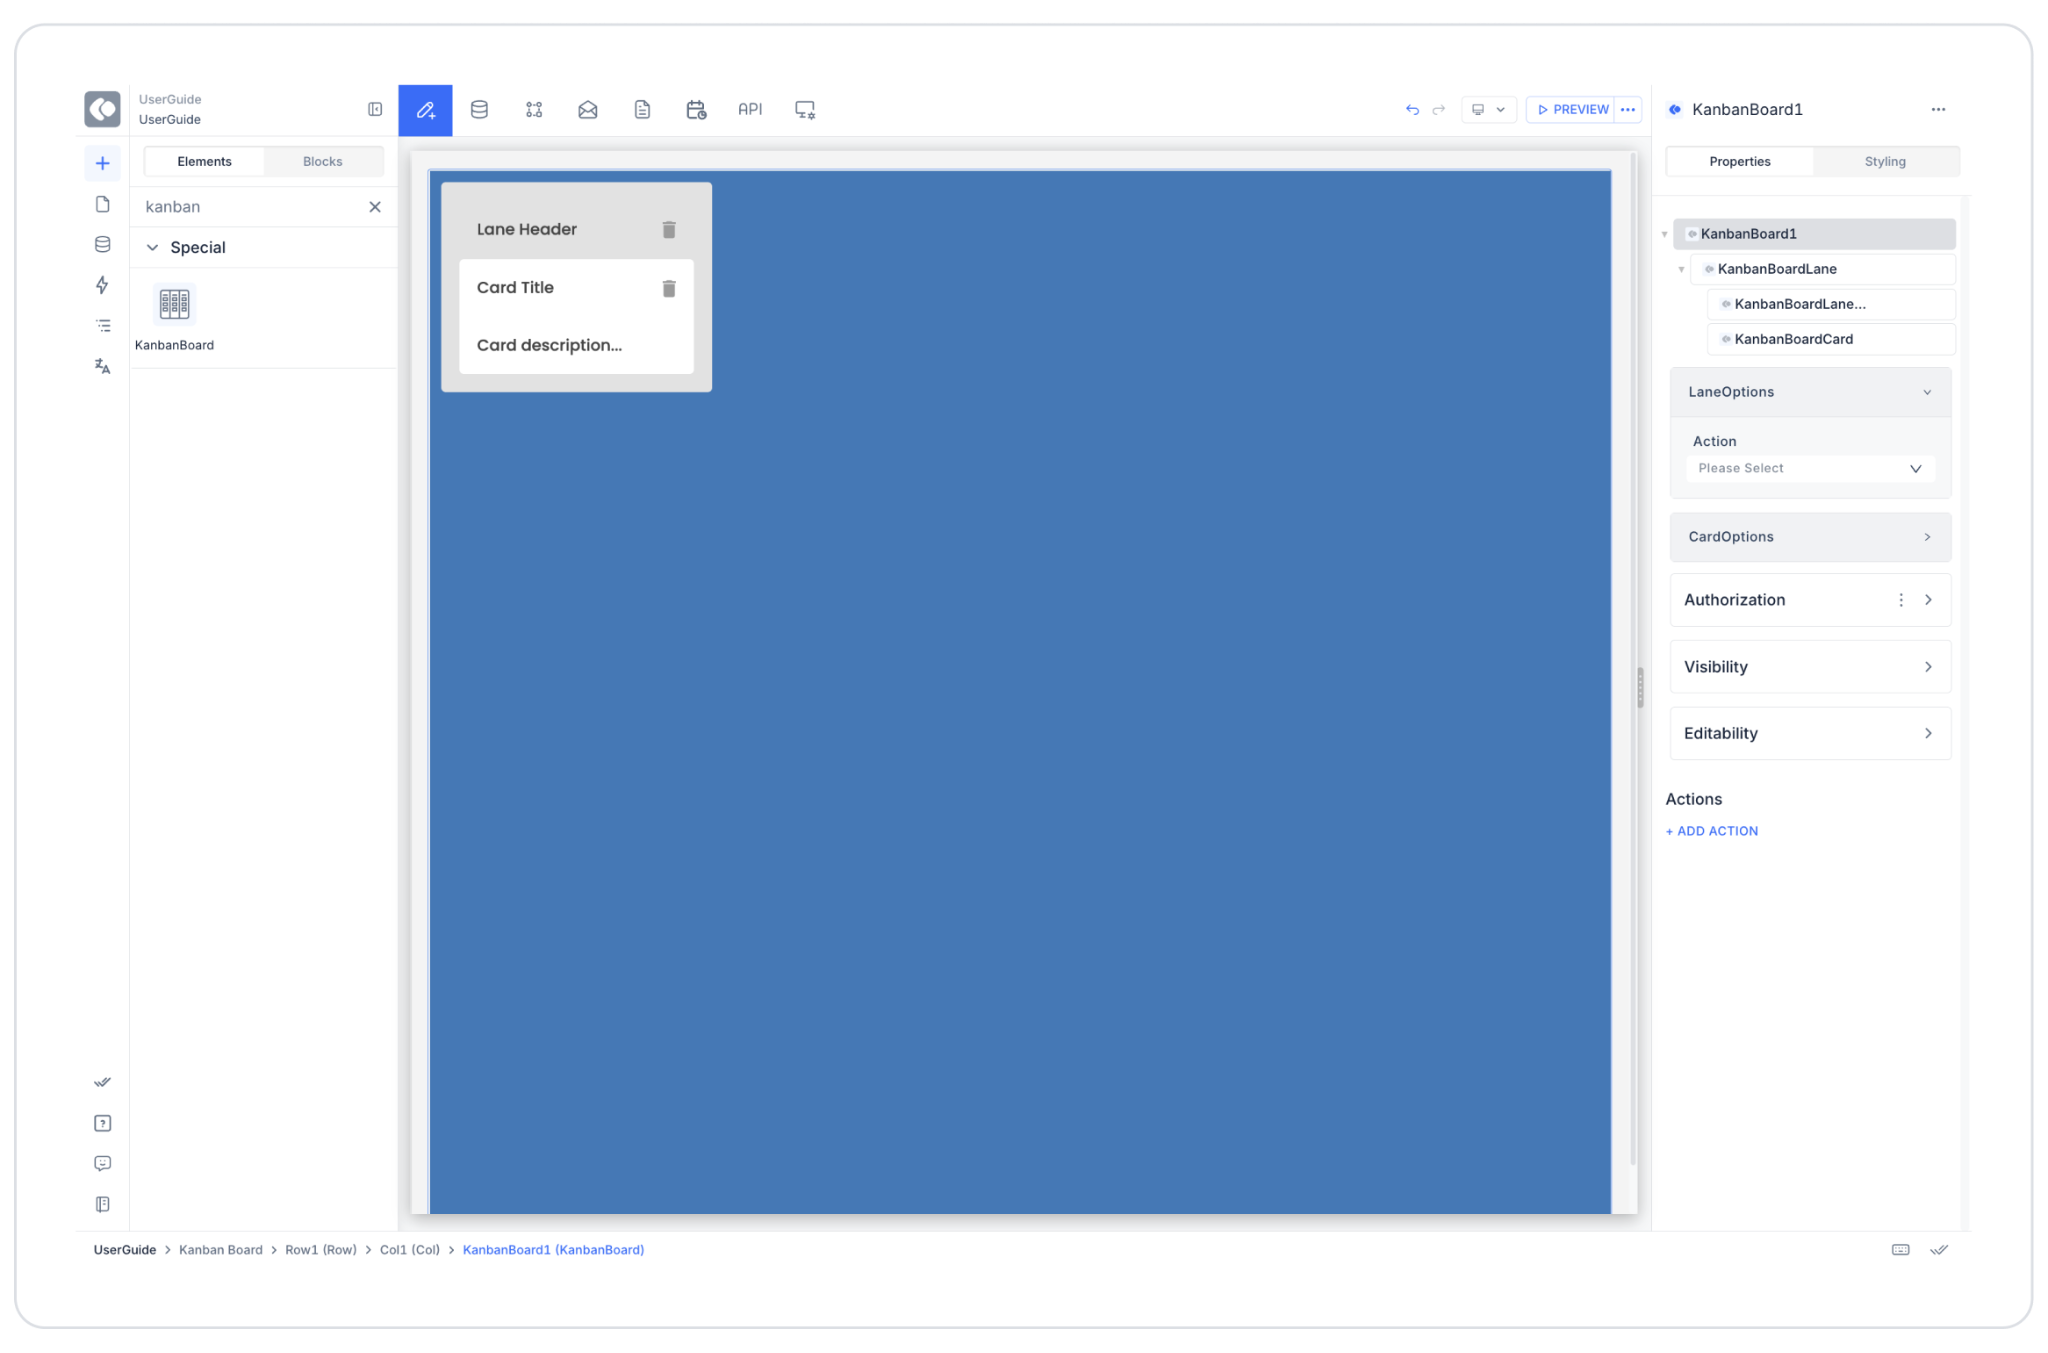The width and height of the screenshot is (2048, 1353).
Task: Open the Action 'Please Select' dropdown
Action: pyautogui.click(x=1809, y=469)
